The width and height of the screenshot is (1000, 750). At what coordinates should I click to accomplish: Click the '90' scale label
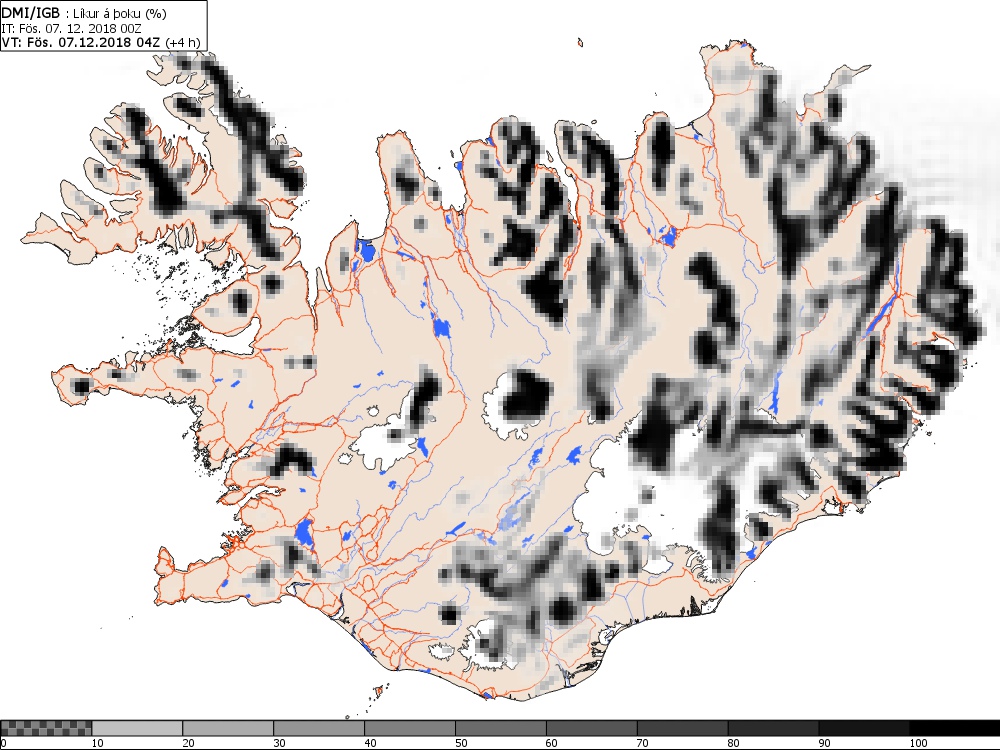coord(825,743)
